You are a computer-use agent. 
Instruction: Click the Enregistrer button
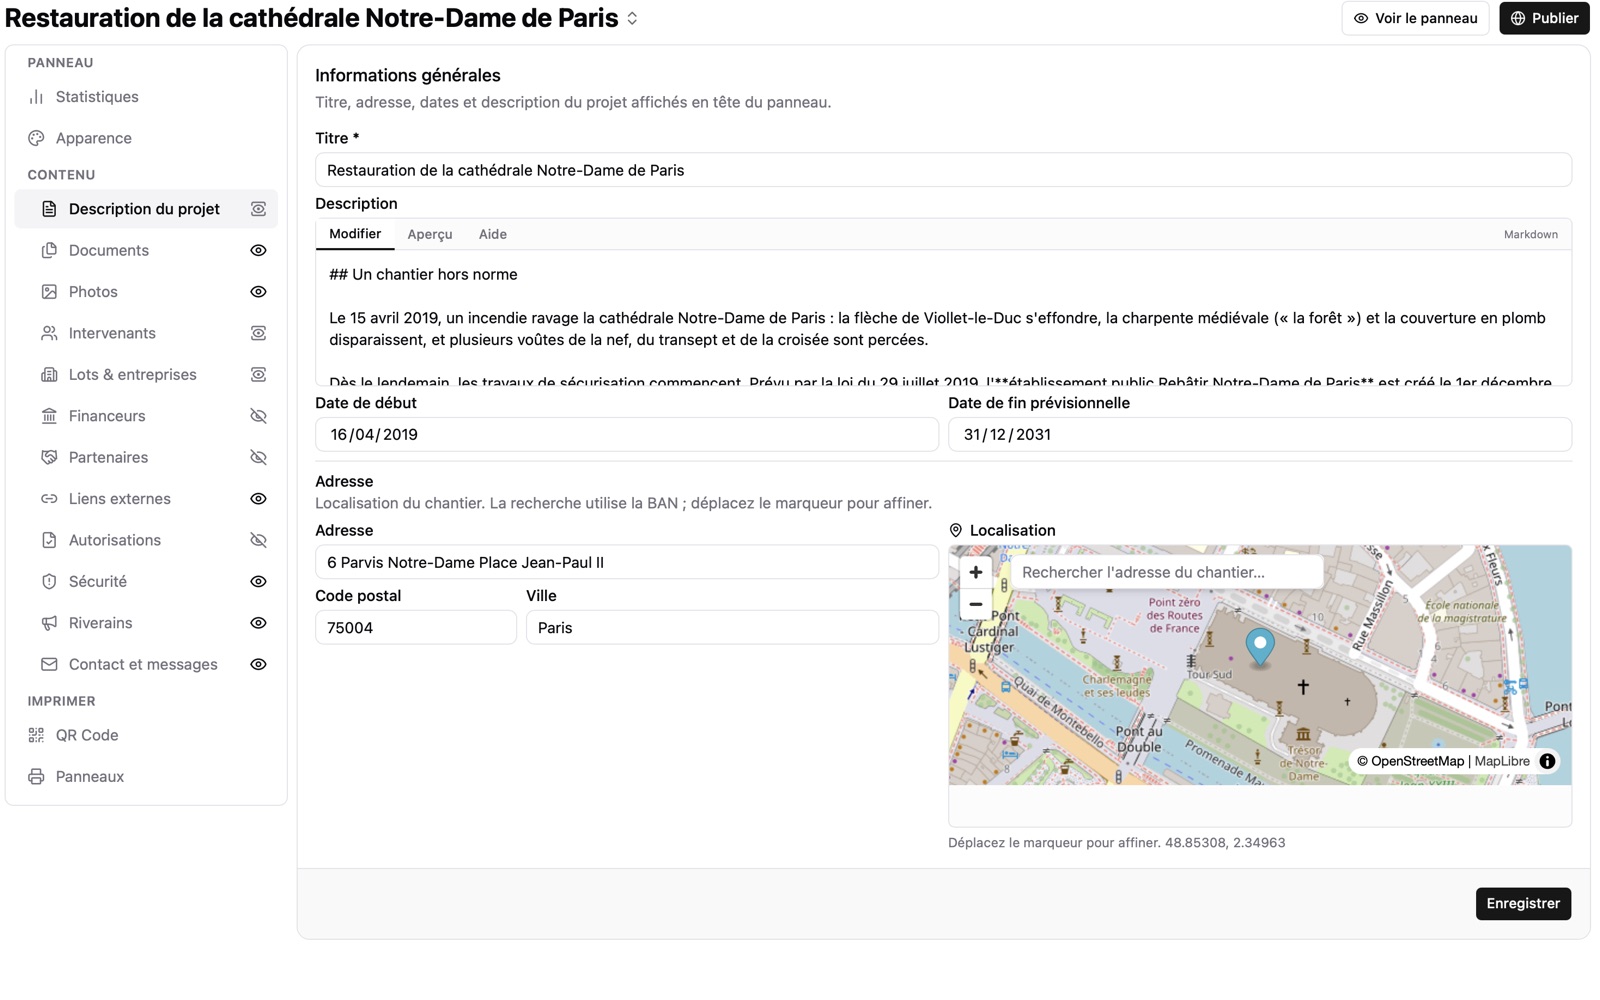click(1523, 904)
